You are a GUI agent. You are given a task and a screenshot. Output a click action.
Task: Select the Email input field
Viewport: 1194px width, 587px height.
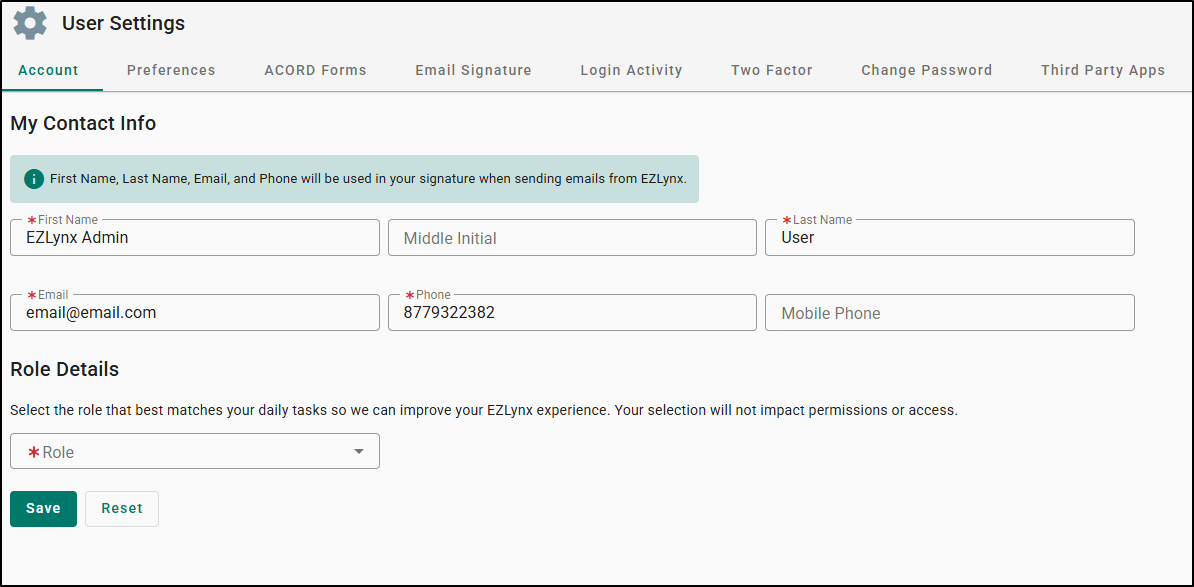click(195, 312)
